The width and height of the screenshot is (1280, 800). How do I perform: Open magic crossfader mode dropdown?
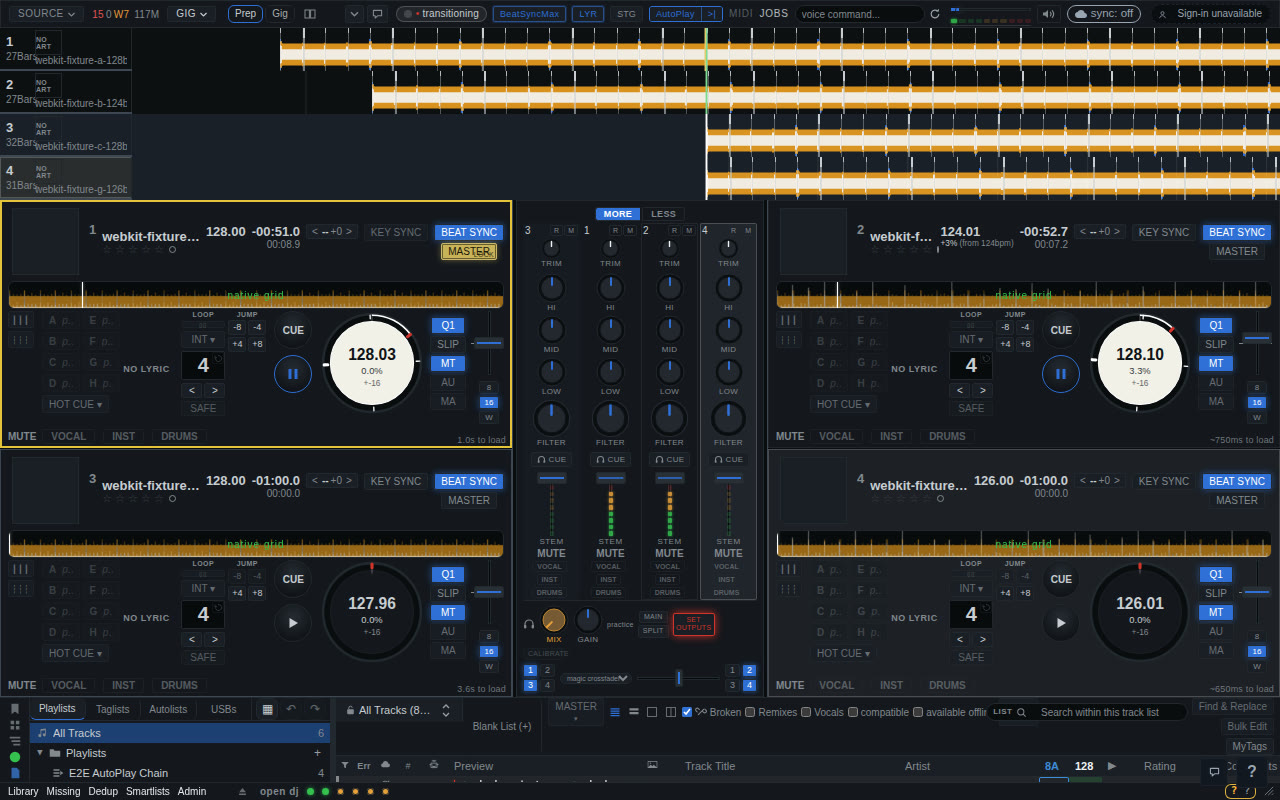tap(596, 678)
